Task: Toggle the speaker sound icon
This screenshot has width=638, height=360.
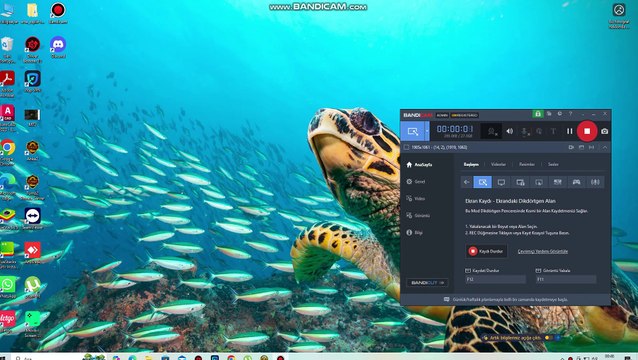Action: (x=509, y=131)
